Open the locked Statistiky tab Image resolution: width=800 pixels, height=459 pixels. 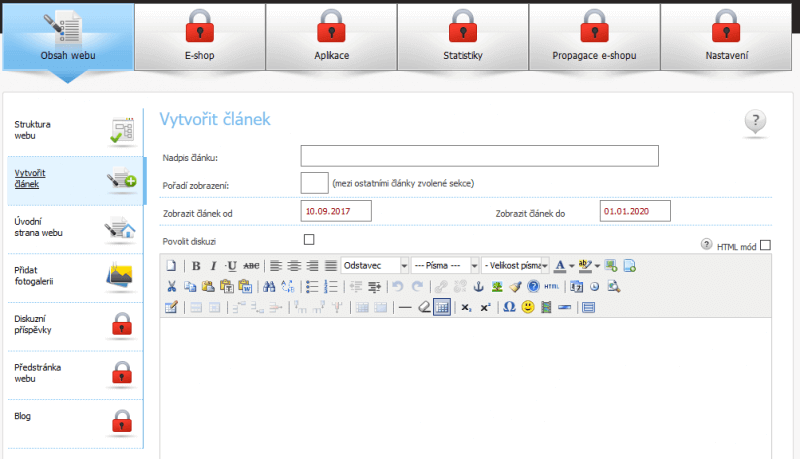point(463,37)
